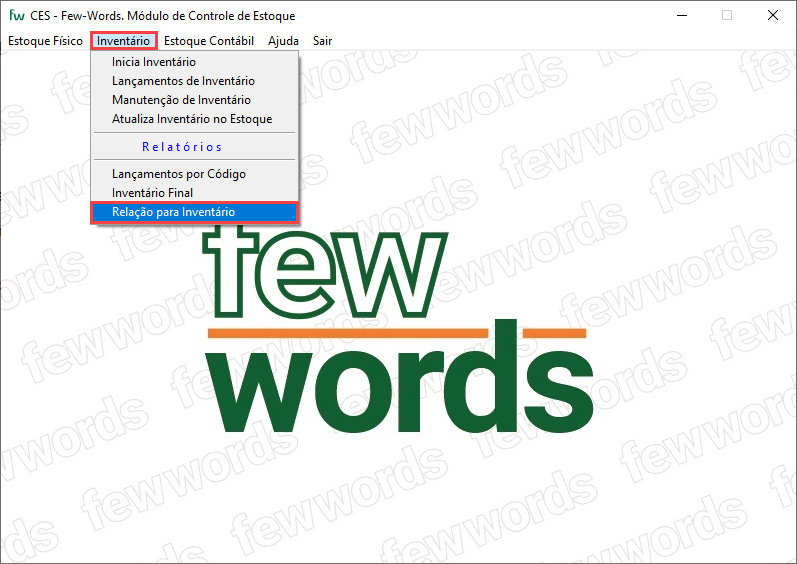Maximize the CES window
797x564 pixels.
click(x=727, y=15)
